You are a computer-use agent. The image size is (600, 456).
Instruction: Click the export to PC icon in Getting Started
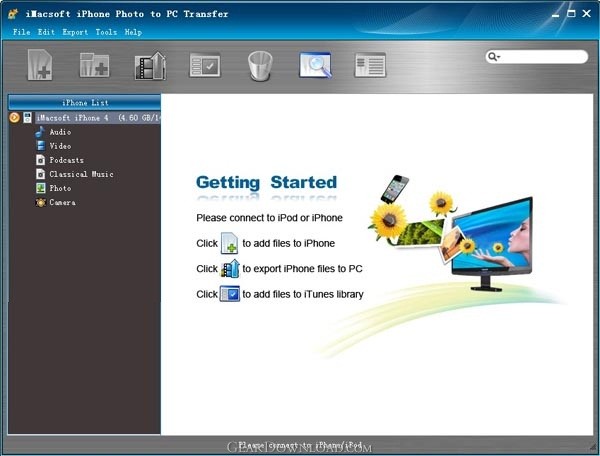(x=230, y=269)
